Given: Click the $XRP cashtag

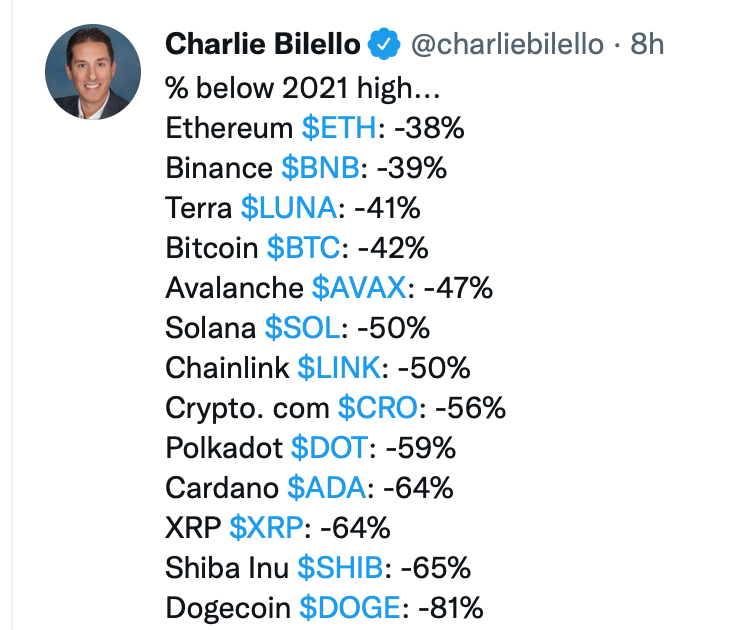Looking at the screenshot, I should click(266, 528).
